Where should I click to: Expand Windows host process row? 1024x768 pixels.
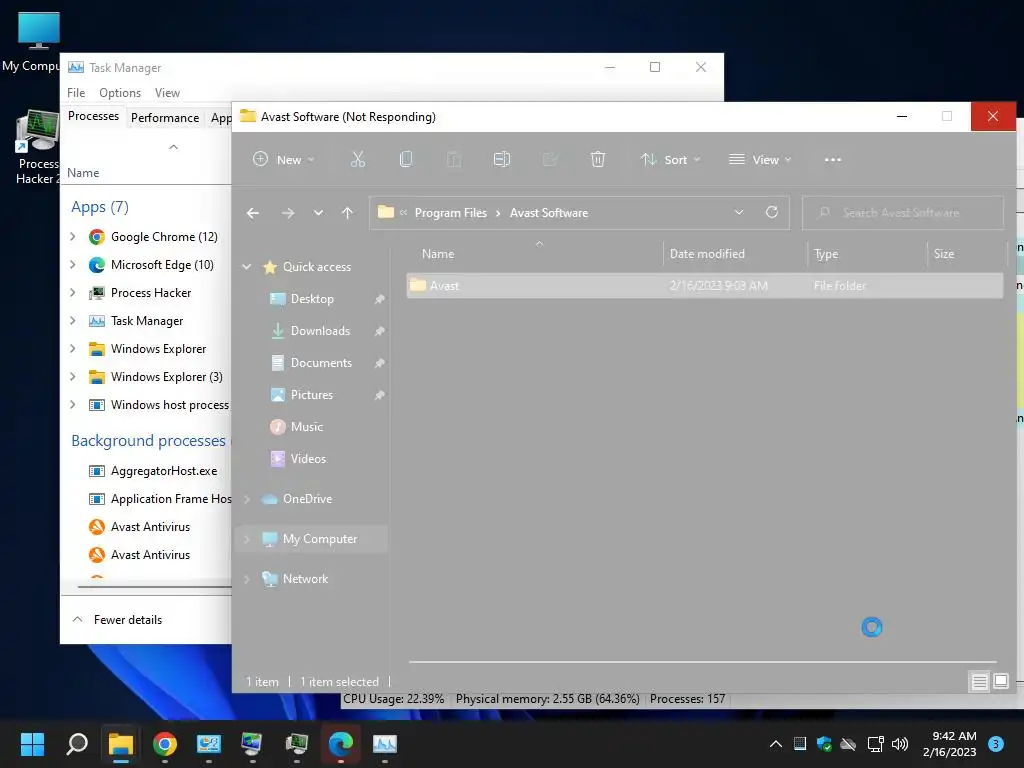click(73, 405)
